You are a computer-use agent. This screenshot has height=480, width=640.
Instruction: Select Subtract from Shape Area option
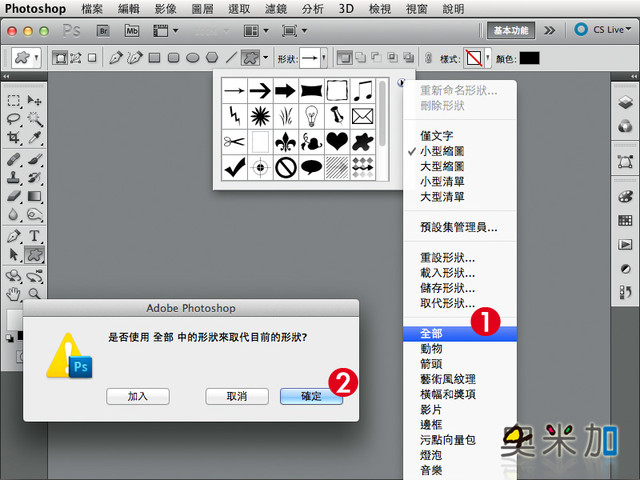coord(376,58)
